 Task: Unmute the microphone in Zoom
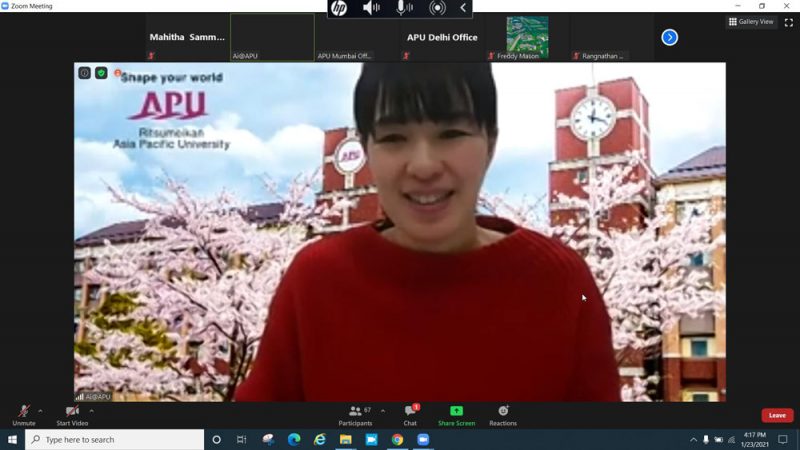tap(23, 415)
